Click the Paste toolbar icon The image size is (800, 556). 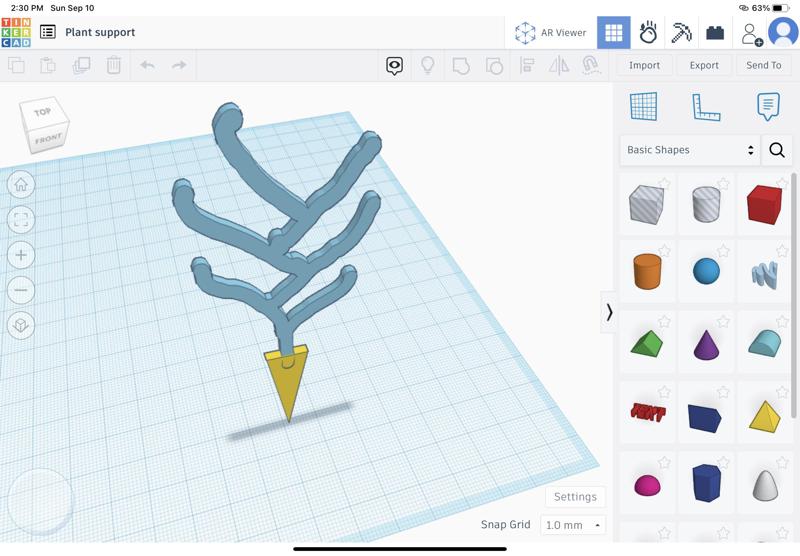click(x=48, y=65)
